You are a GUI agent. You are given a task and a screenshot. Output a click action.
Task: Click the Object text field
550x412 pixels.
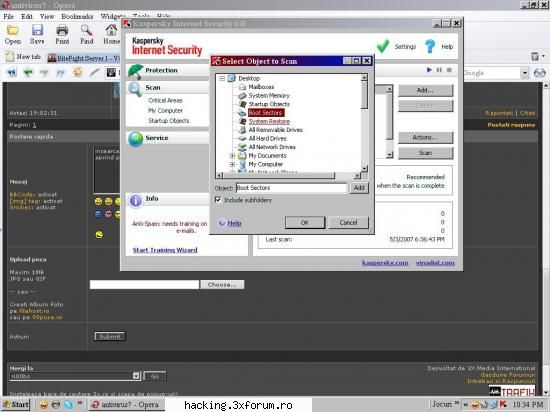[x=291, y=188]
